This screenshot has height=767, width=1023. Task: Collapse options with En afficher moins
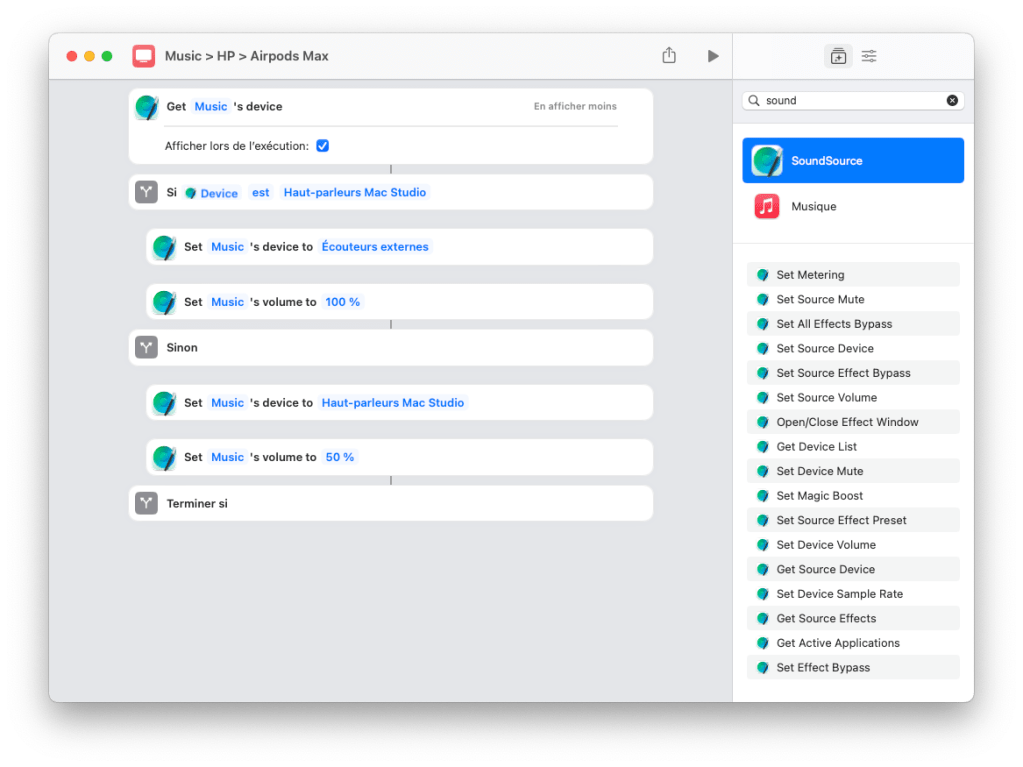(x=575, y=106)
